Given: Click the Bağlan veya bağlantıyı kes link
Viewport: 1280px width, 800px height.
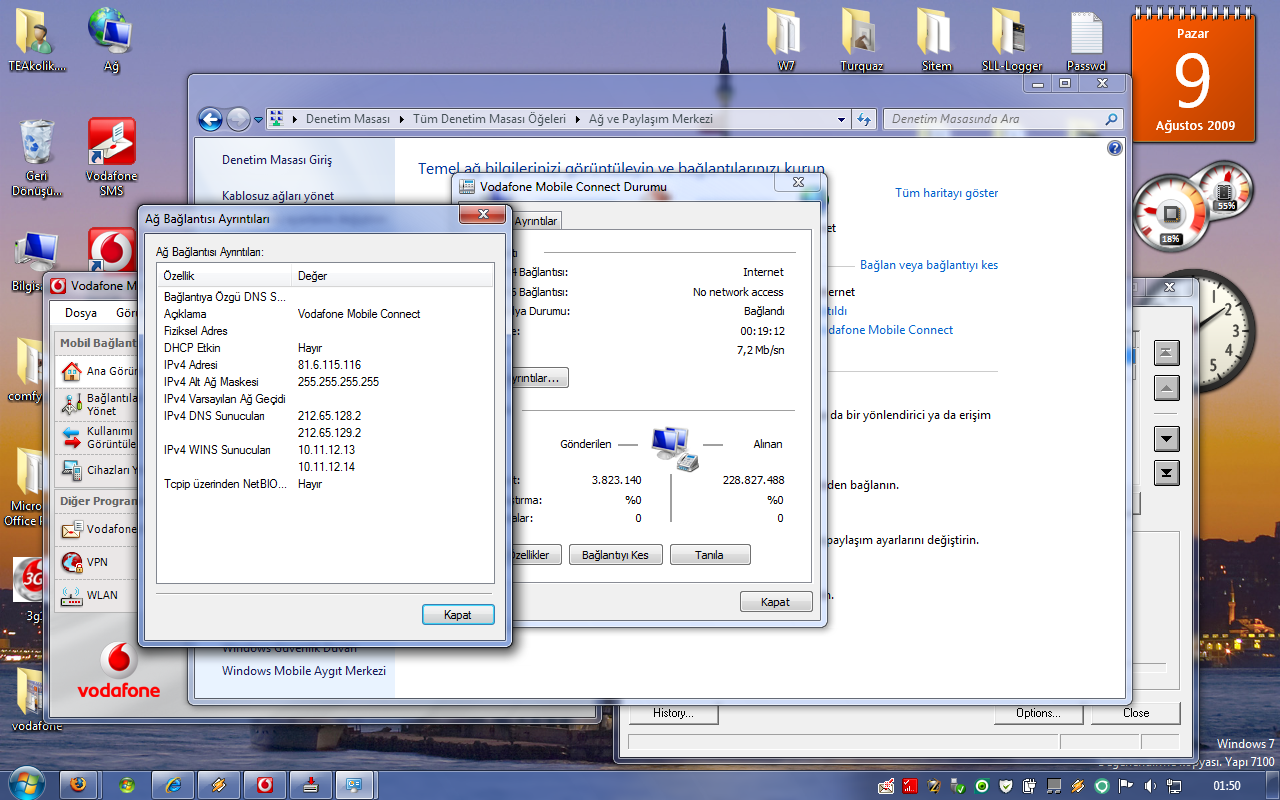Looking at the screenshot, I should tap(929, 265).
